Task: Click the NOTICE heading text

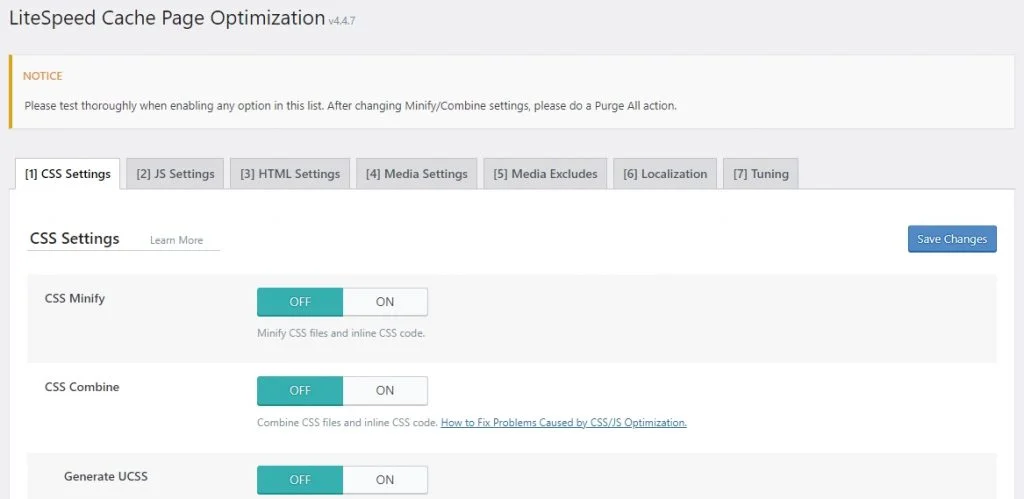Action: (42, 76)
